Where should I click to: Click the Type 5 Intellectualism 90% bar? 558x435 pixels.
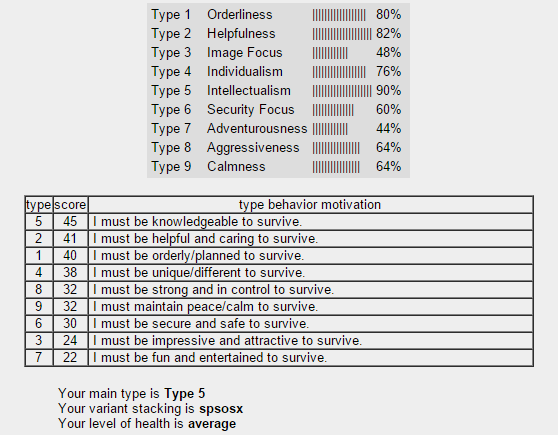(x=342, y=91)
